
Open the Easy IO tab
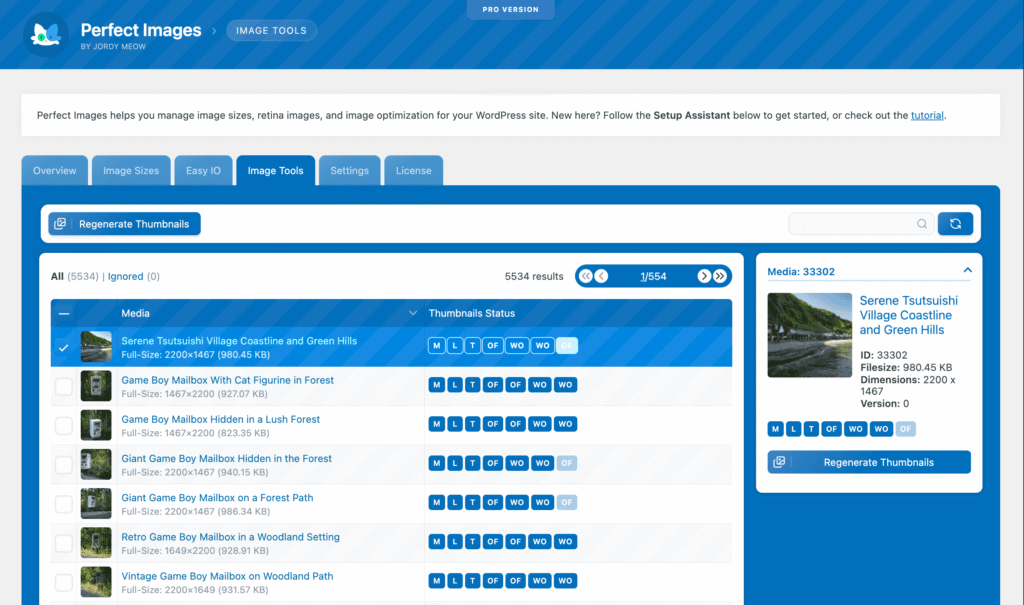(203, 170)
